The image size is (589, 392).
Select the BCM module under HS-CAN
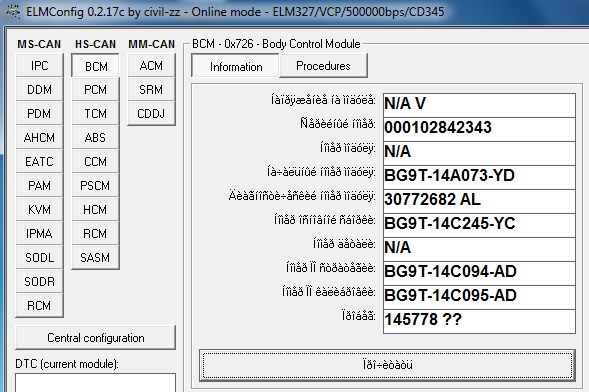tap(95, 66)
